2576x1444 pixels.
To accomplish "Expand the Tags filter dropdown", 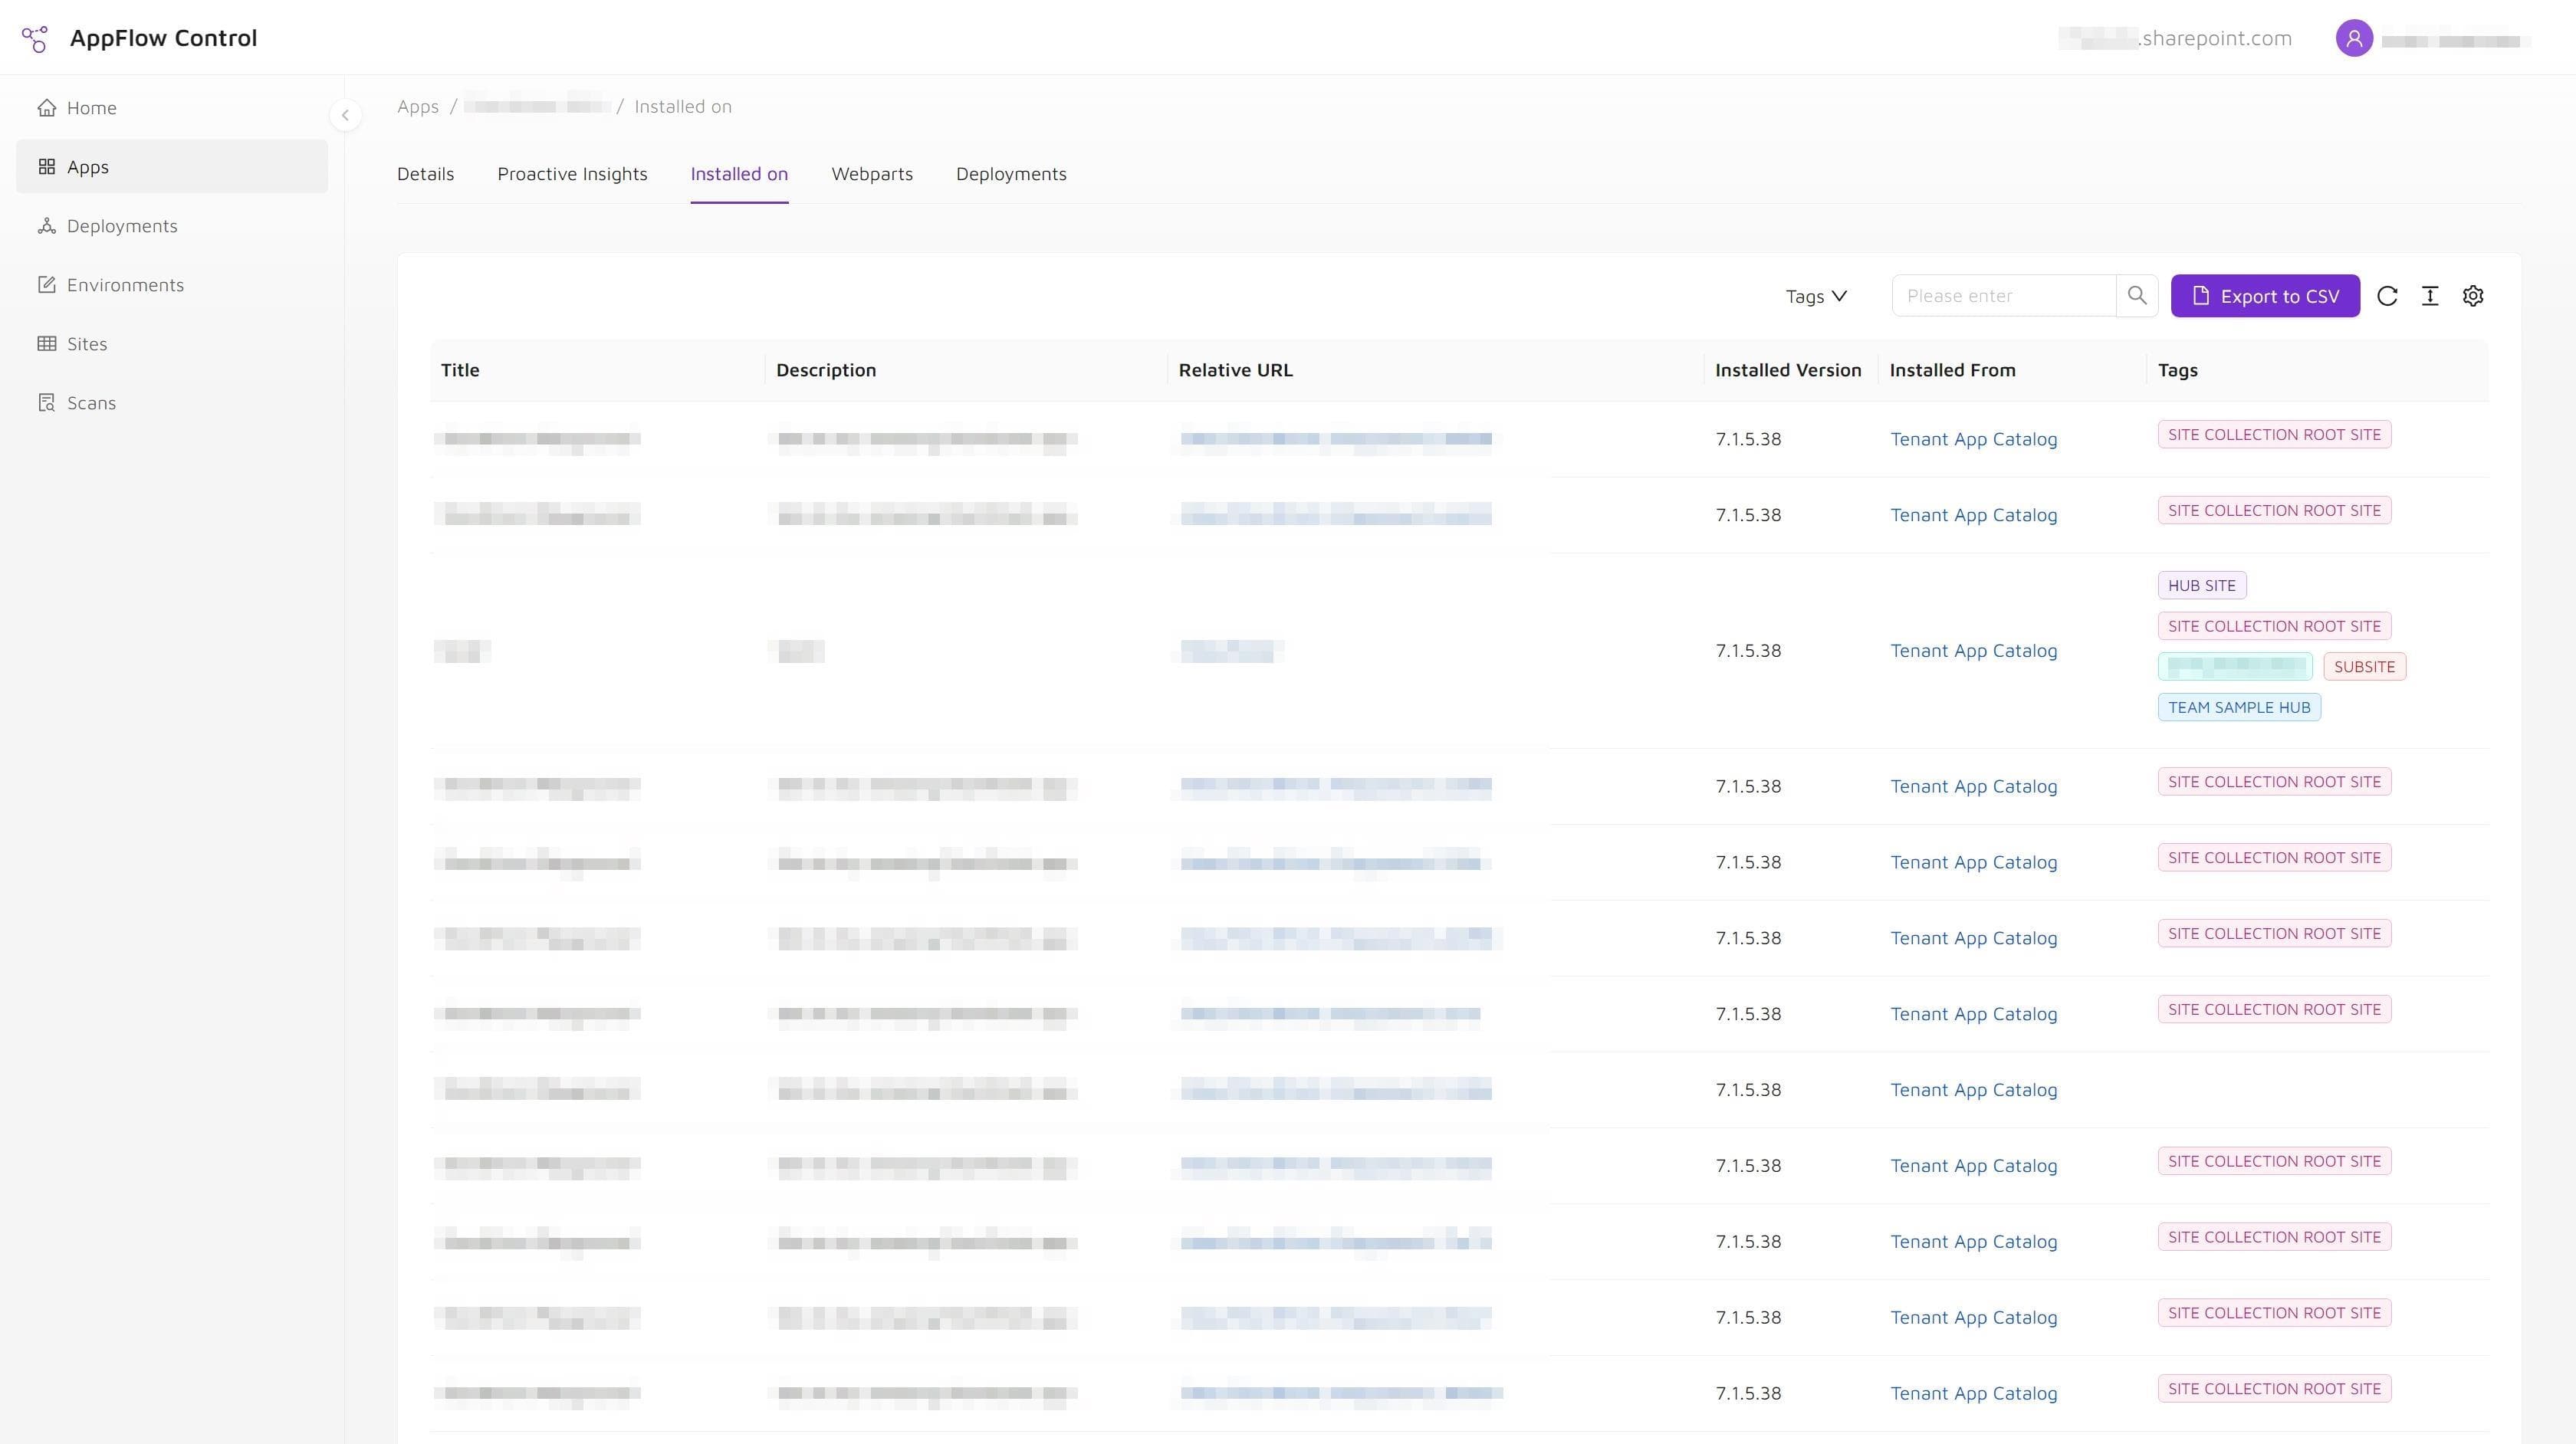I will (1816, 296).
